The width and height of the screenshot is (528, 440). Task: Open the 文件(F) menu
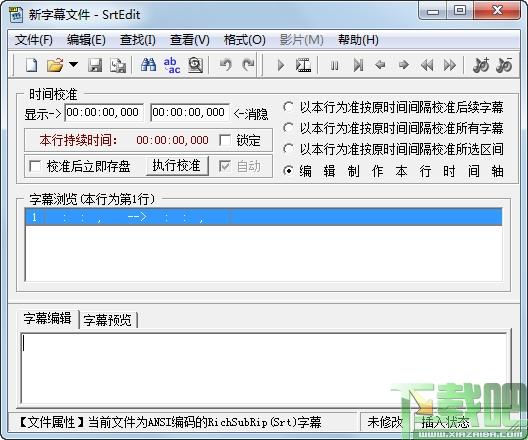34,40
